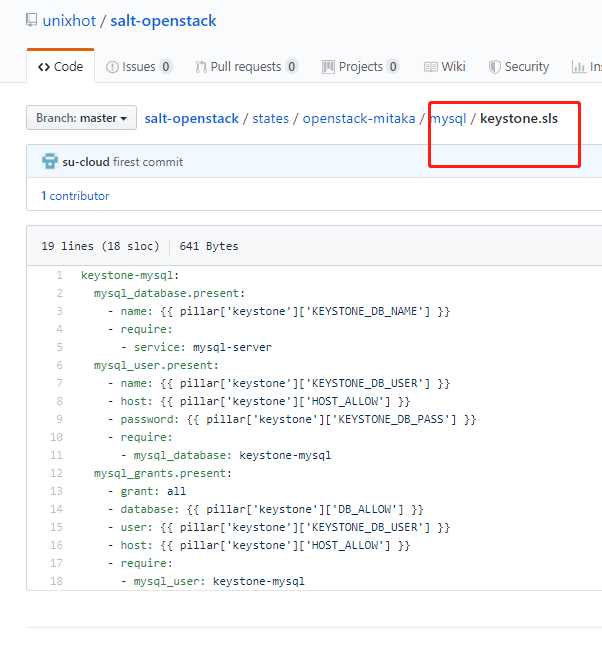Screen dimensions: 602x647
Task: Open the 'firest commit' message link
Action: pyautogui.click(x=148, y=162)
